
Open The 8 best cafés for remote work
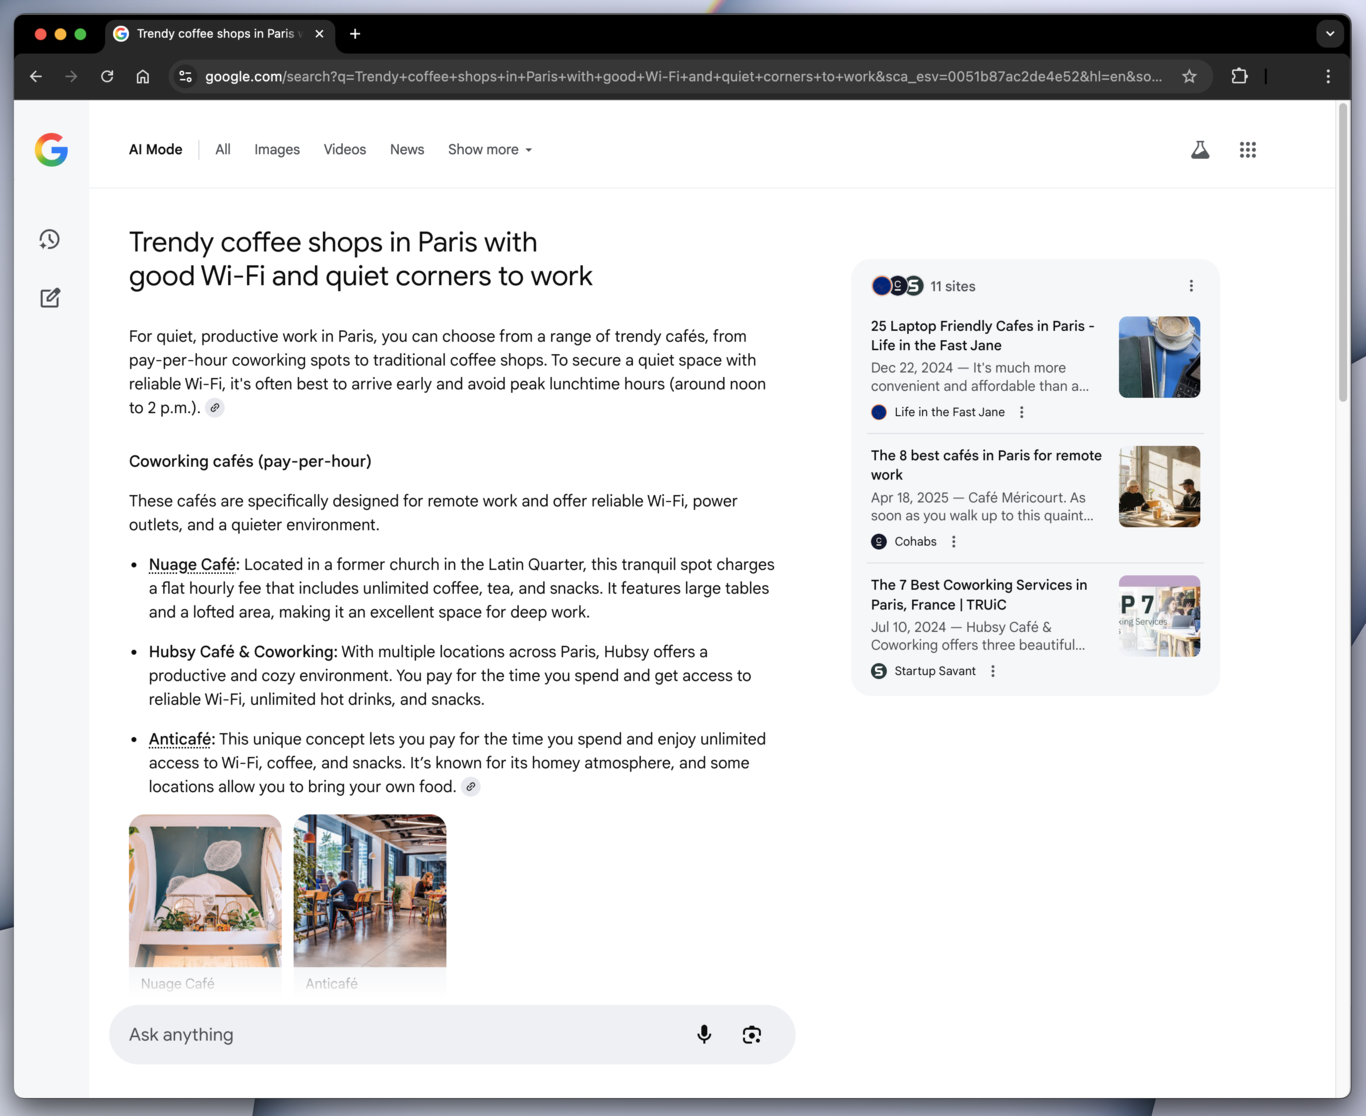[x=986, y=465]
